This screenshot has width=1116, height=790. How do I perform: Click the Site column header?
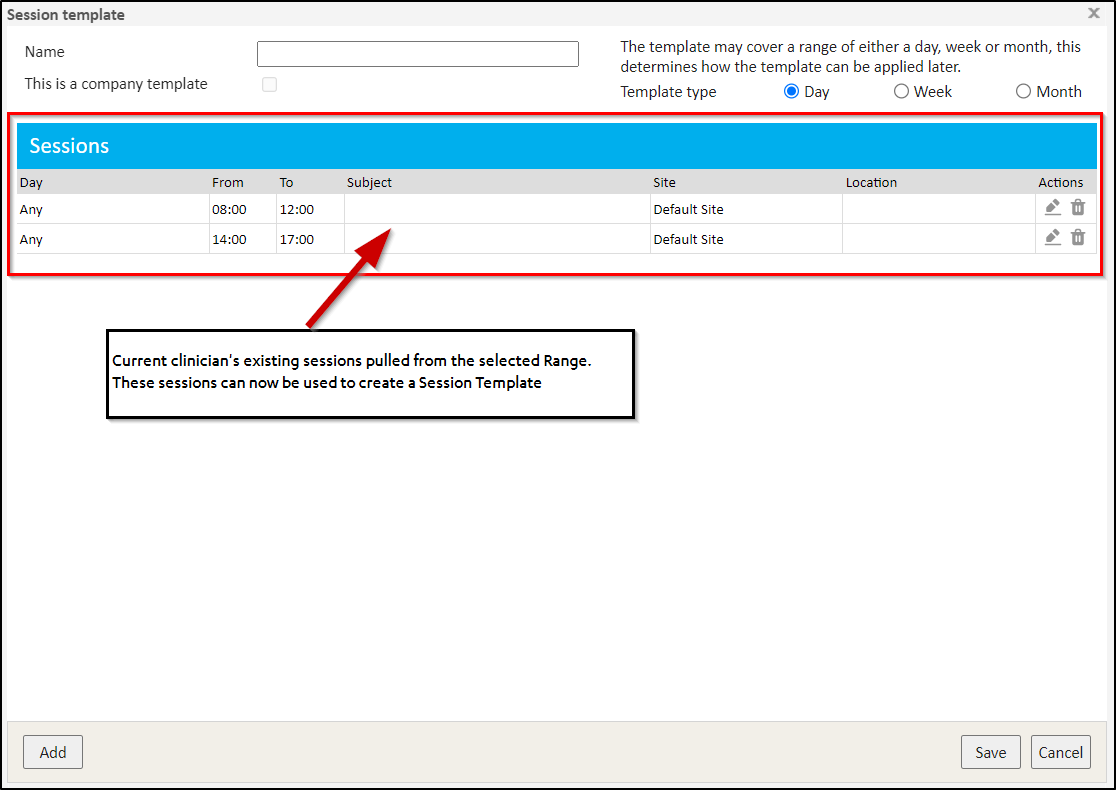coord(664,183)
